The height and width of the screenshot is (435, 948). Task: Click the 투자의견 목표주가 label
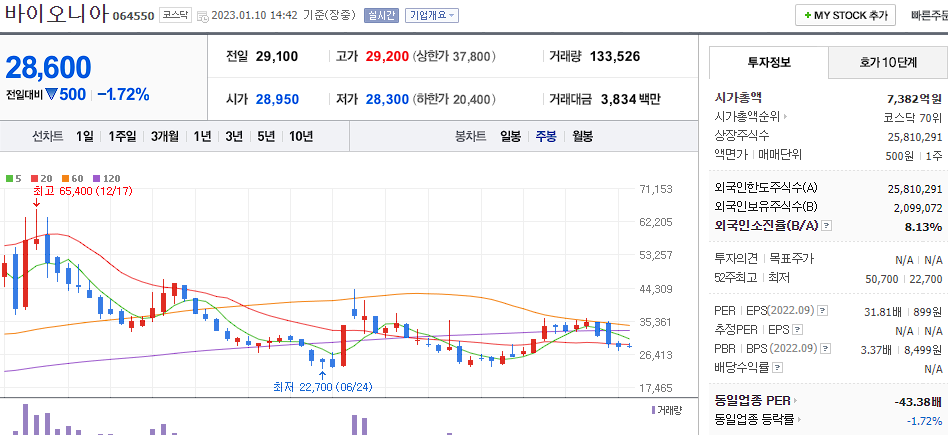[764, 259]
